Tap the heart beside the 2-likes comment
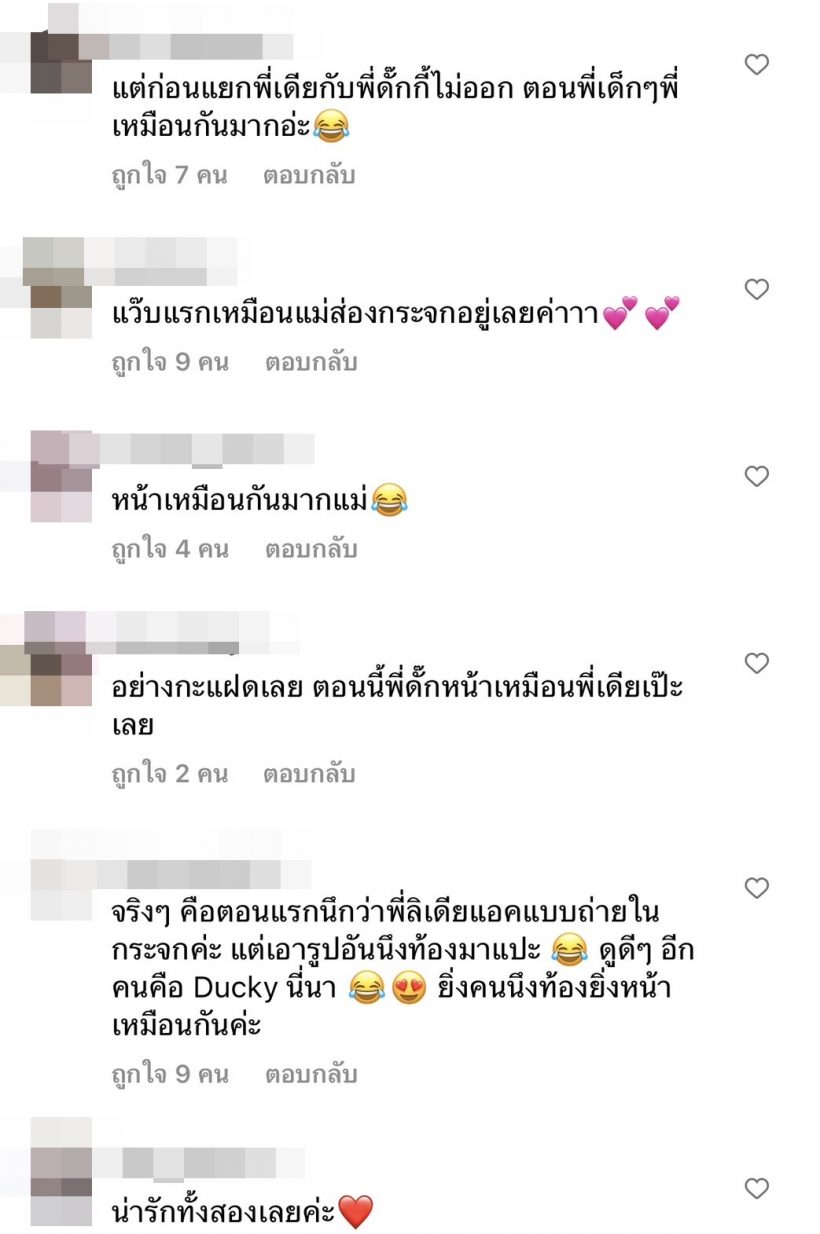Screen dimensions: 820x1234 pyautogui.click(x=758, y=663)
